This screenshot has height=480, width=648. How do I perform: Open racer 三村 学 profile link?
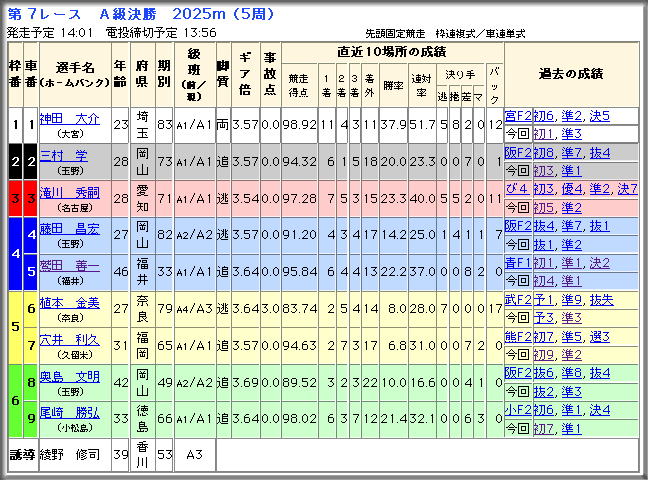click(x=64, y=156)
